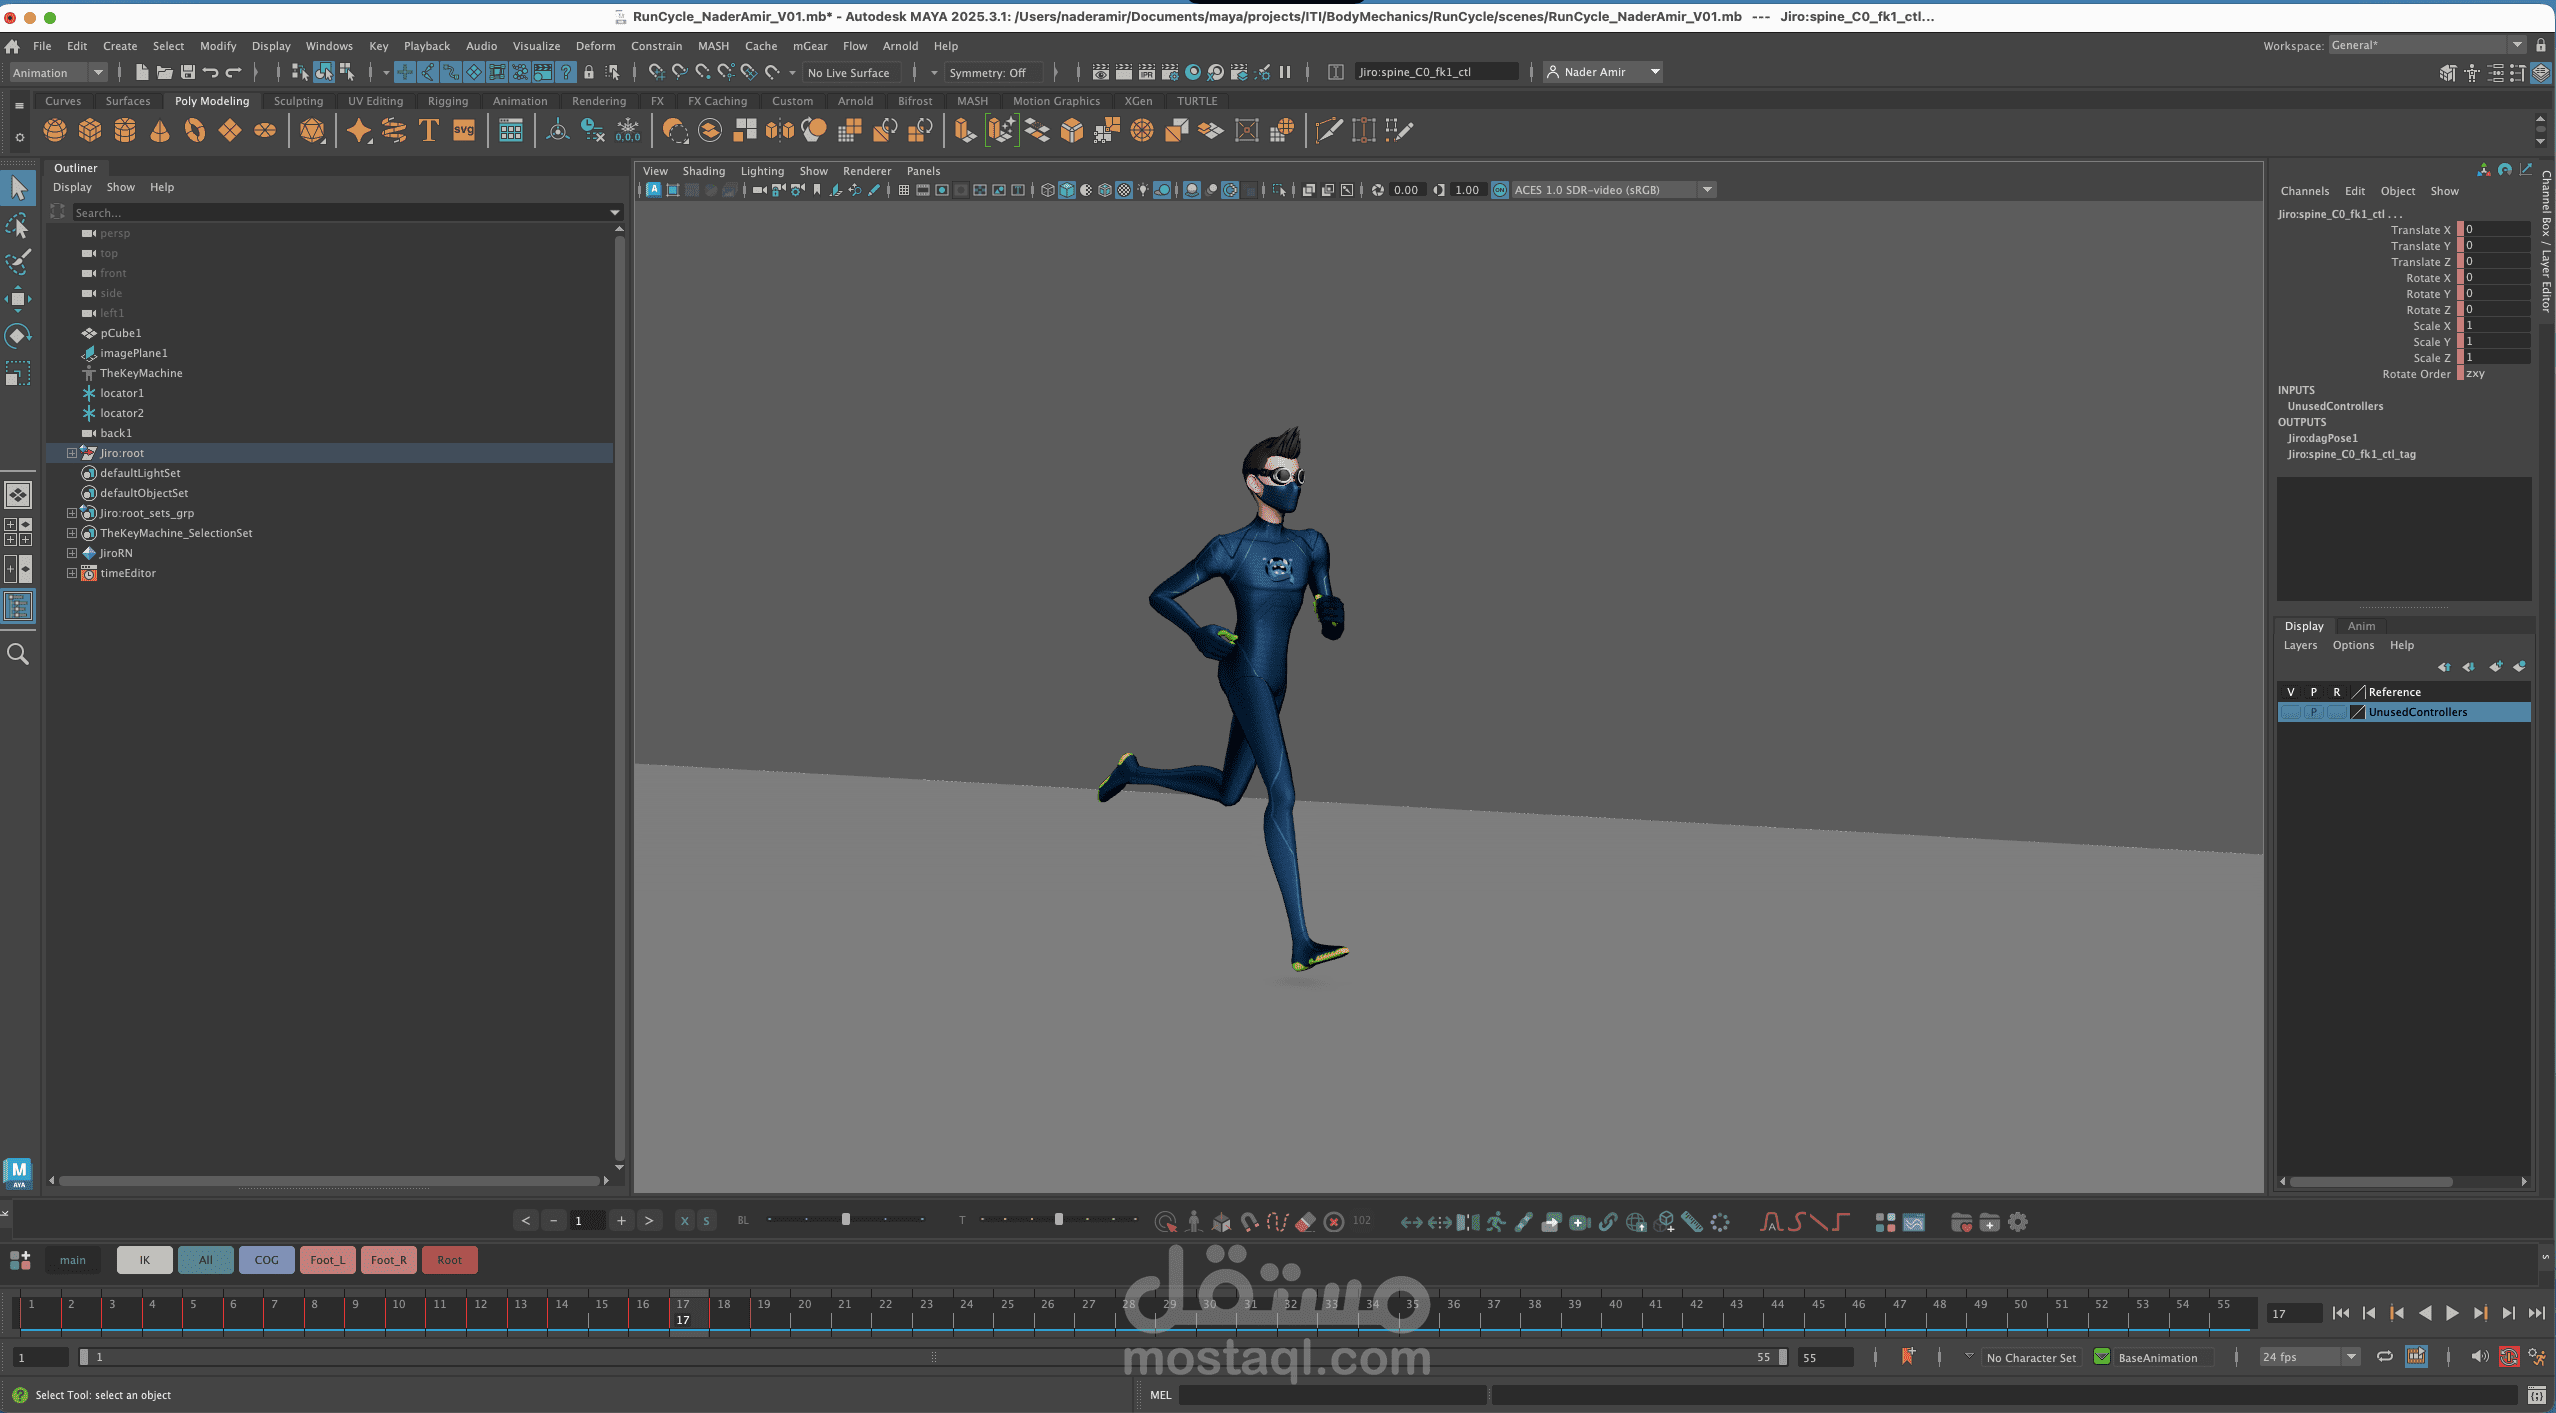Click the play forwards button

(x=2451, y=1313)
